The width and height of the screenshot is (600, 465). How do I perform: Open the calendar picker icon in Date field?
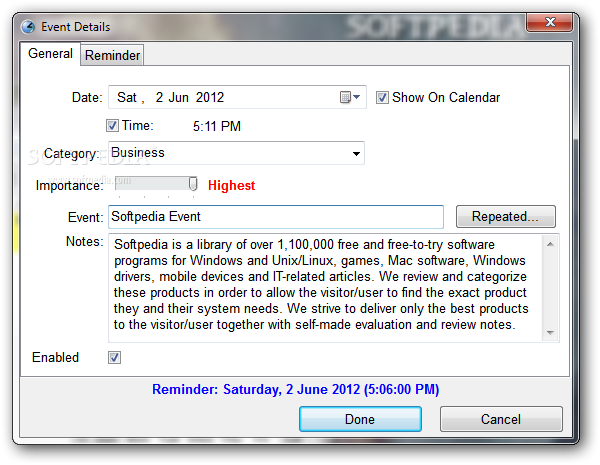(350, 97)
